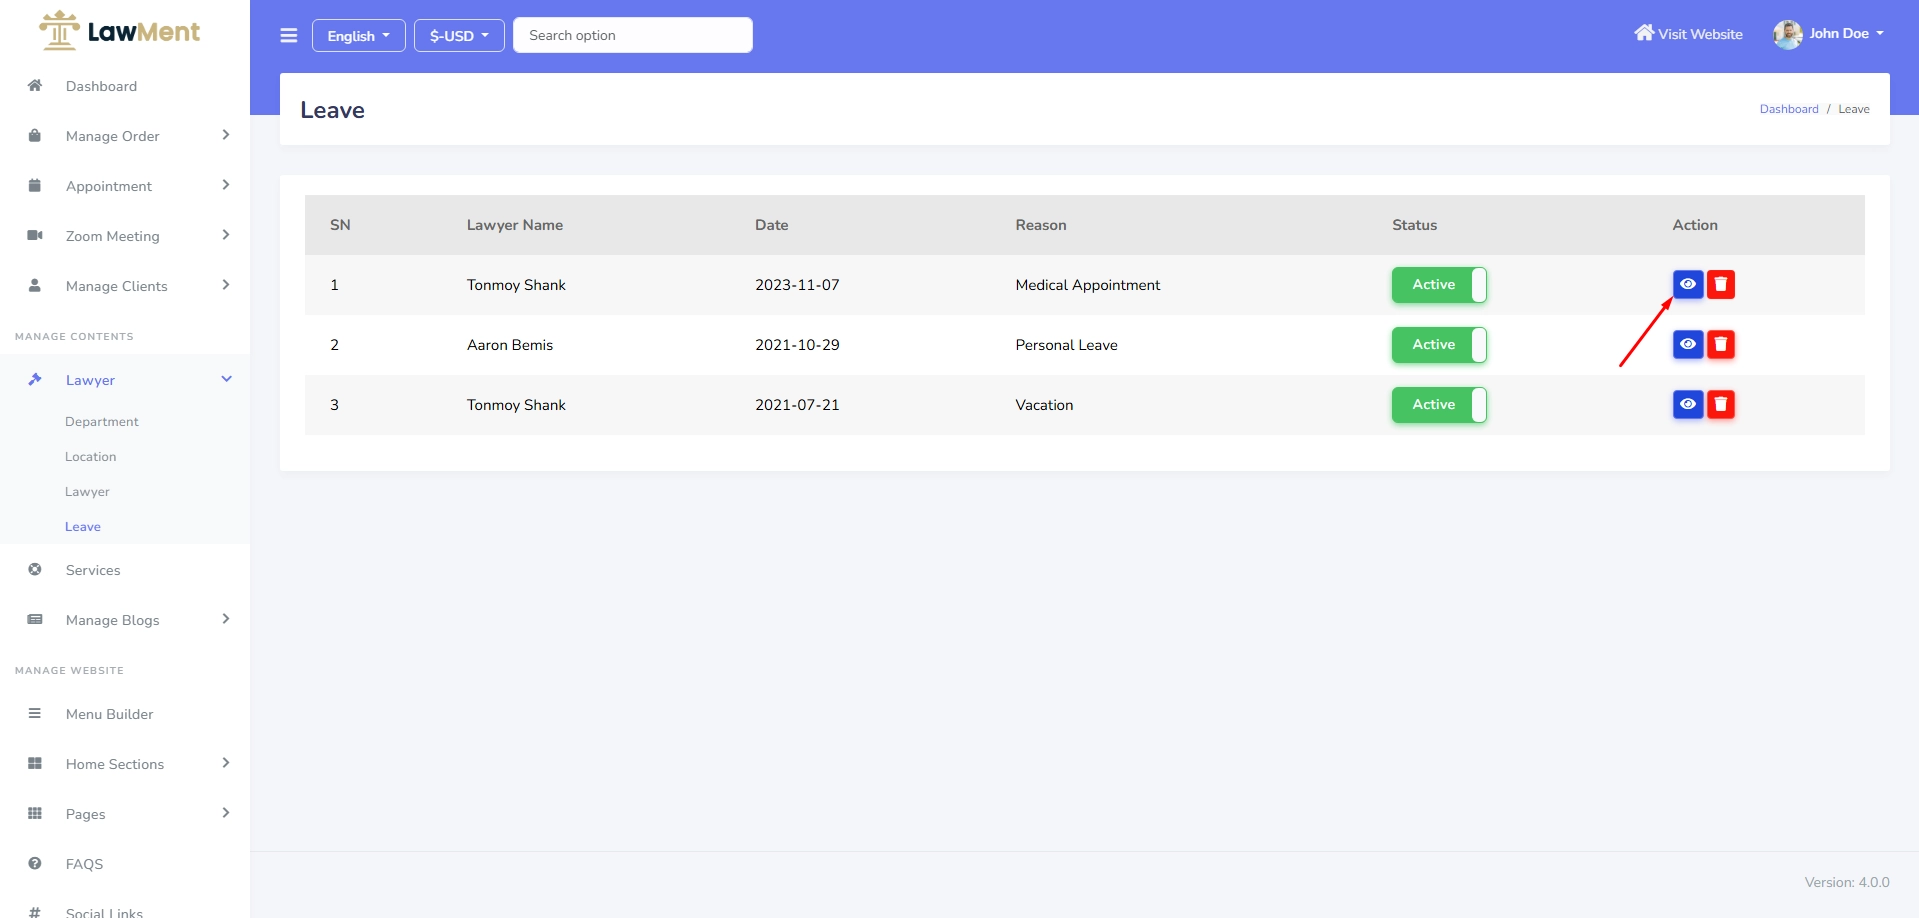Open the Services menu item
Screen dimensions: 1919x918
93,570
